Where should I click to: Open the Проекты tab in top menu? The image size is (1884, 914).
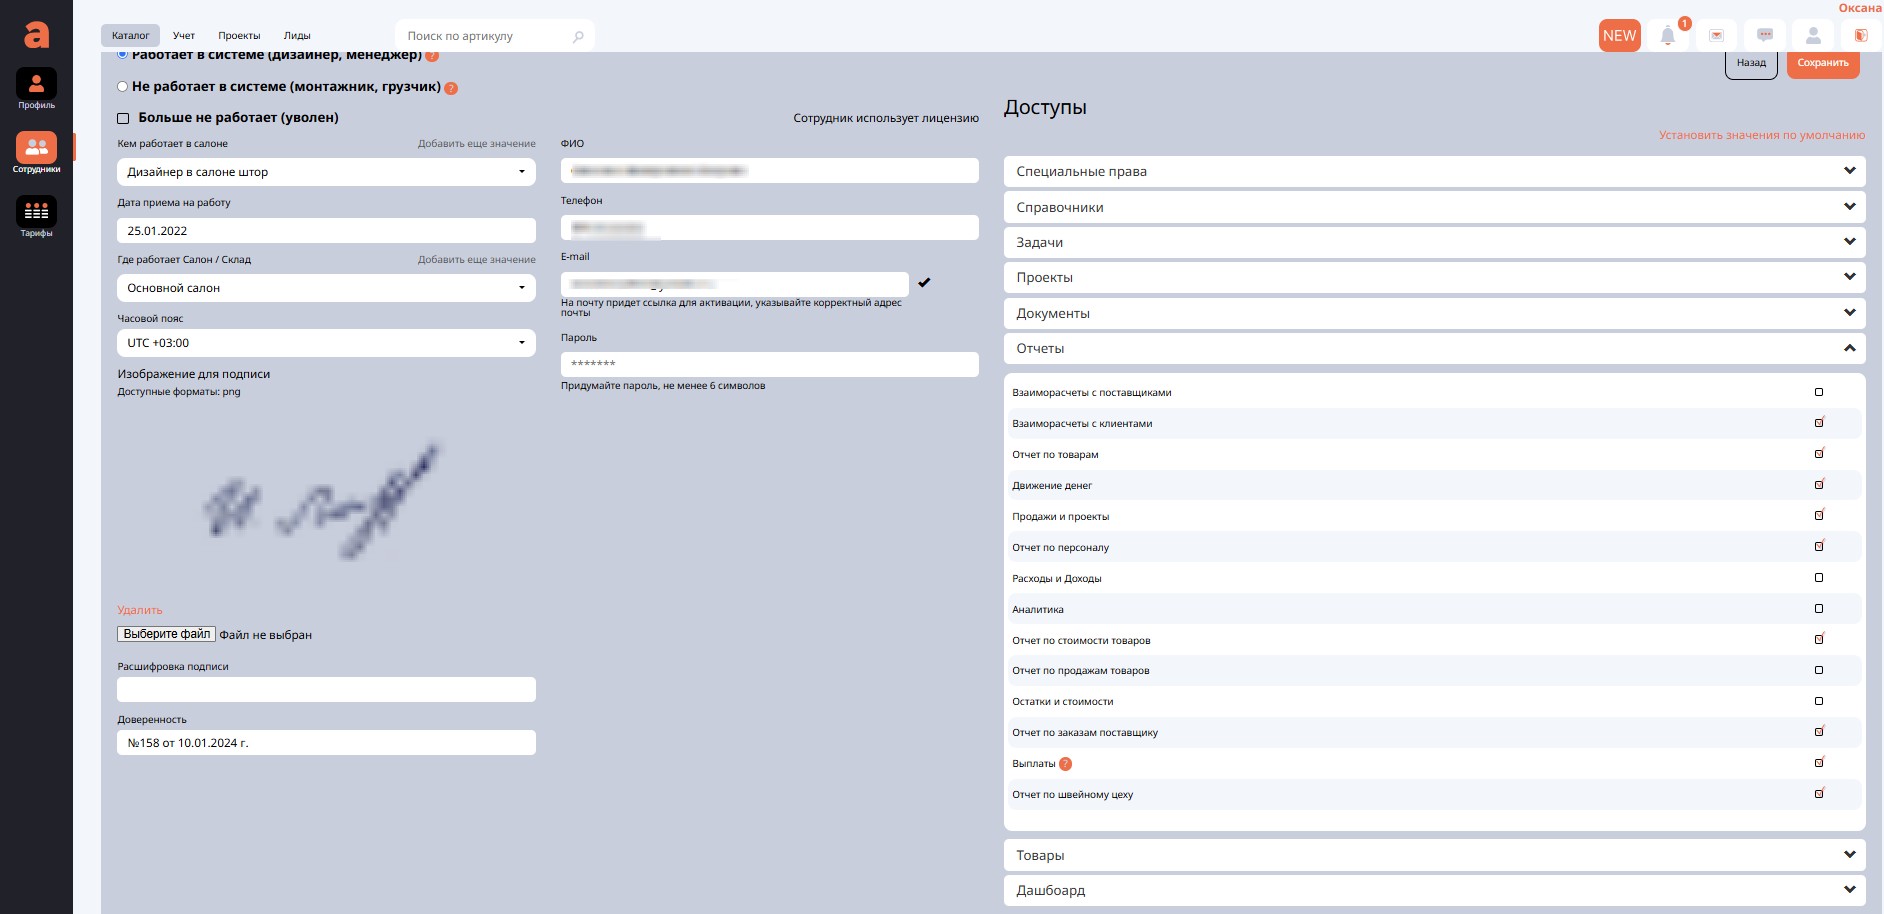[x=239, y=36]
